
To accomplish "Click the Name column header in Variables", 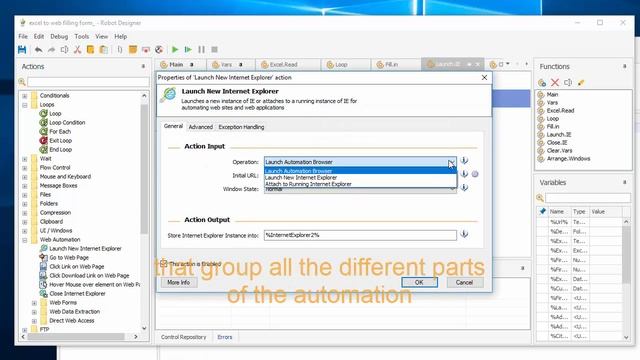I will pos(557,211).
